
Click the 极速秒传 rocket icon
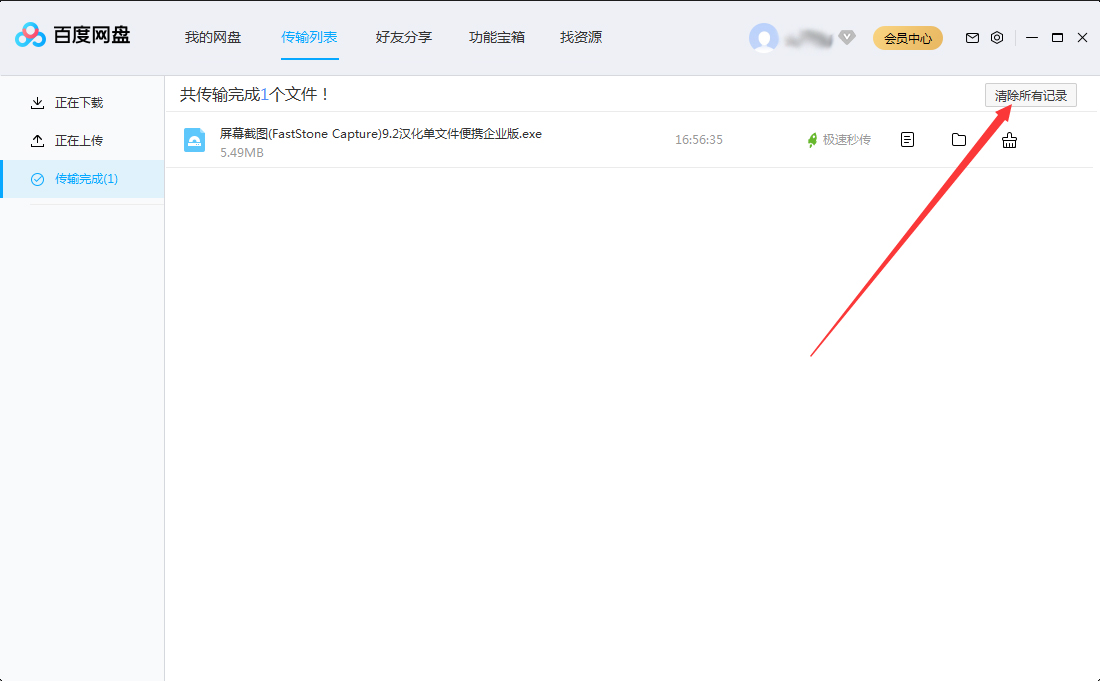click(810, 140)
